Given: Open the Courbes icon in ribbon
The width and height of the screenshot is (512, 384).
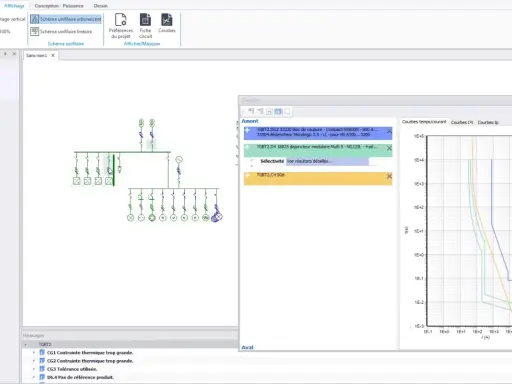Looking at the screenshot, I should coord(167,23).
